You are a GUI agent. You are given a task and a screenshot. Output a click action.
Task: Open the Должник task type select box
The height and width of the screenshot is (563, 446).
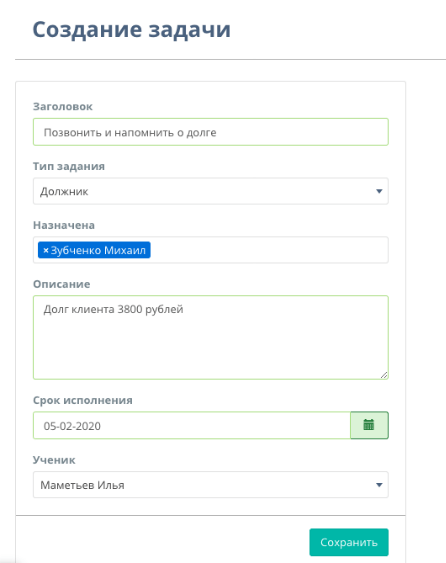(211, 191)
